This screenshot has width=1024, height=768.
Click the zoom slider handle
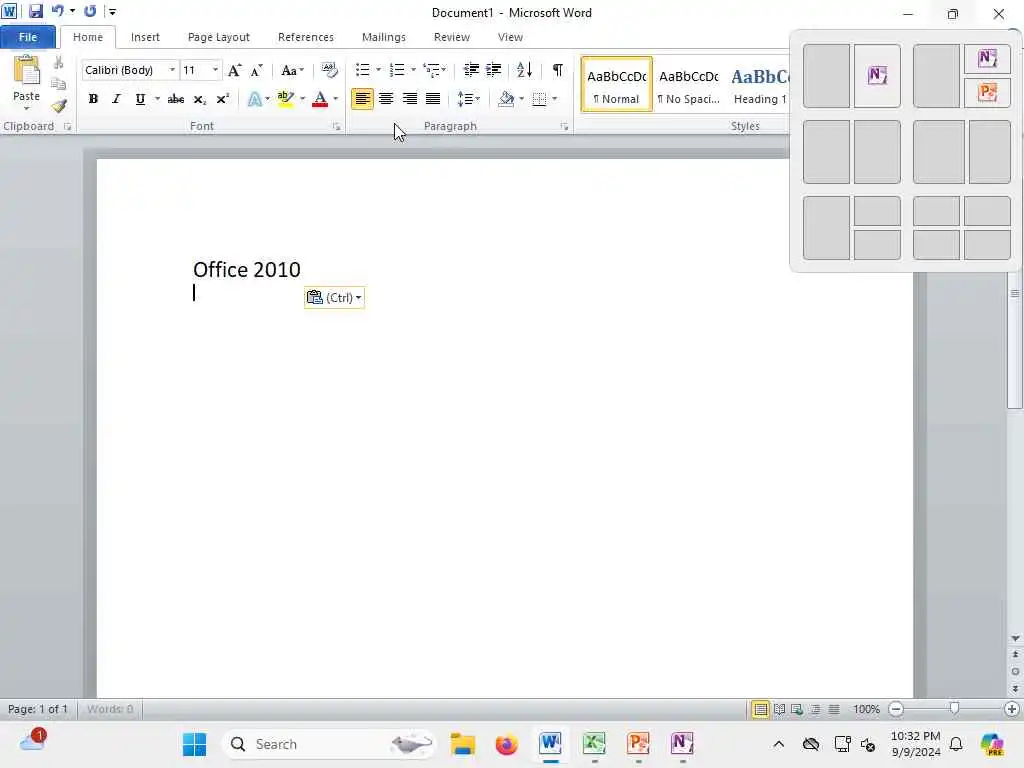click(x=954, y=709)
